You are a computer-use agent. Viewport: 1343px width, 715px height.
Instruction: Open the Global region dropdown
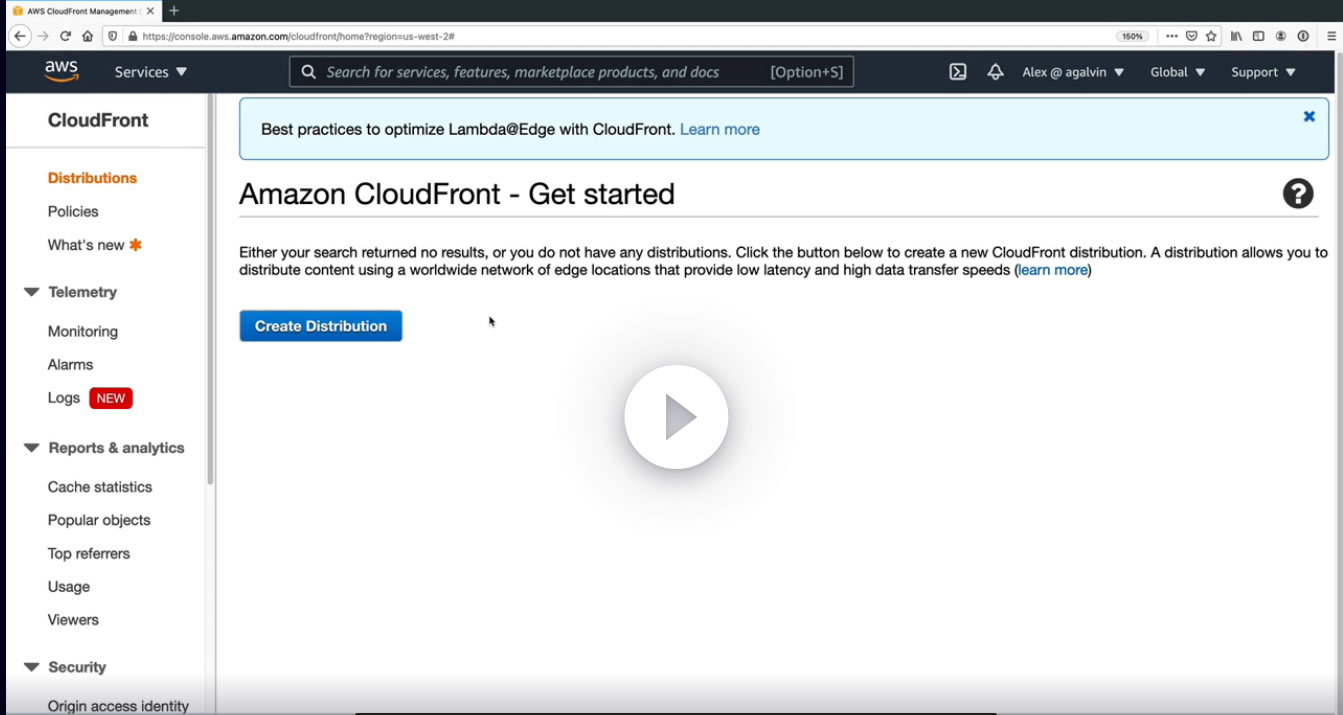click(1177, 72)
